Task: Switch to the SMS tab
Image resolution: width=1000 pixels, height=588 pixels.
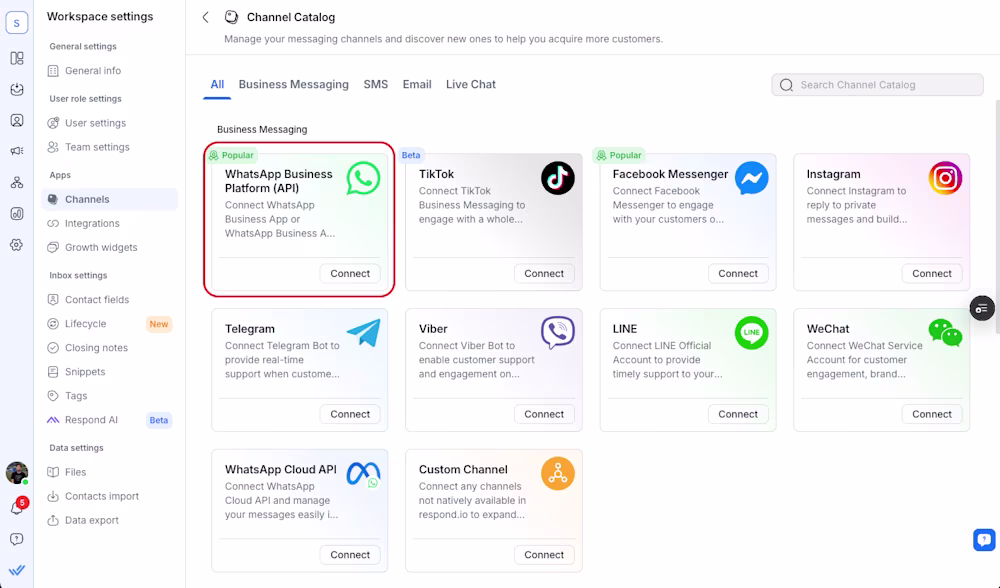Action: [x=376, y=84]
